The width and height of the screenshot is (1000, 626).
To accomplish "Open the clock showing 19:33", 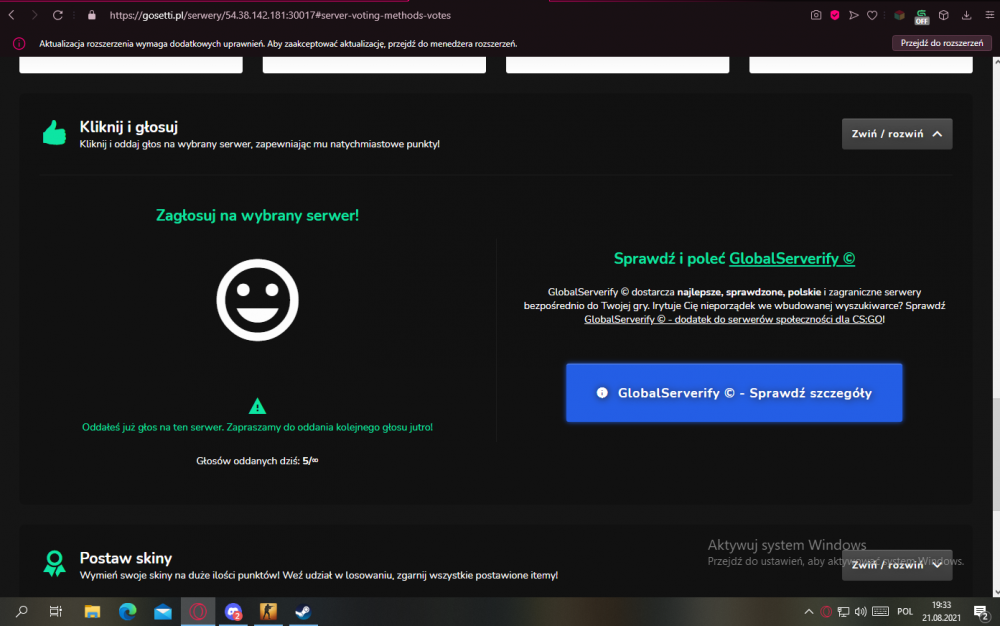I will coord(941,611).
